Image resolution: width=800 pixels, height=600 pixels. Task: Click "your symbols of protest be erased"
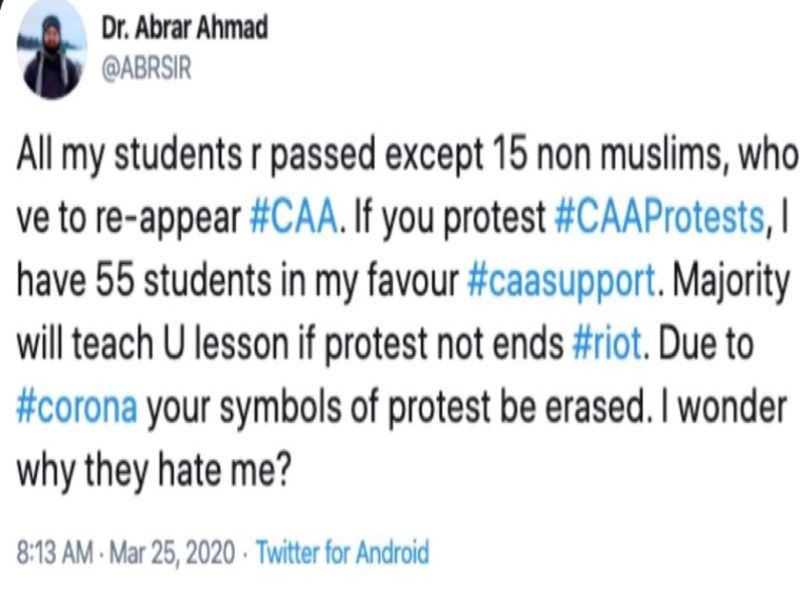pyautogui.click(x=396, y=408)
